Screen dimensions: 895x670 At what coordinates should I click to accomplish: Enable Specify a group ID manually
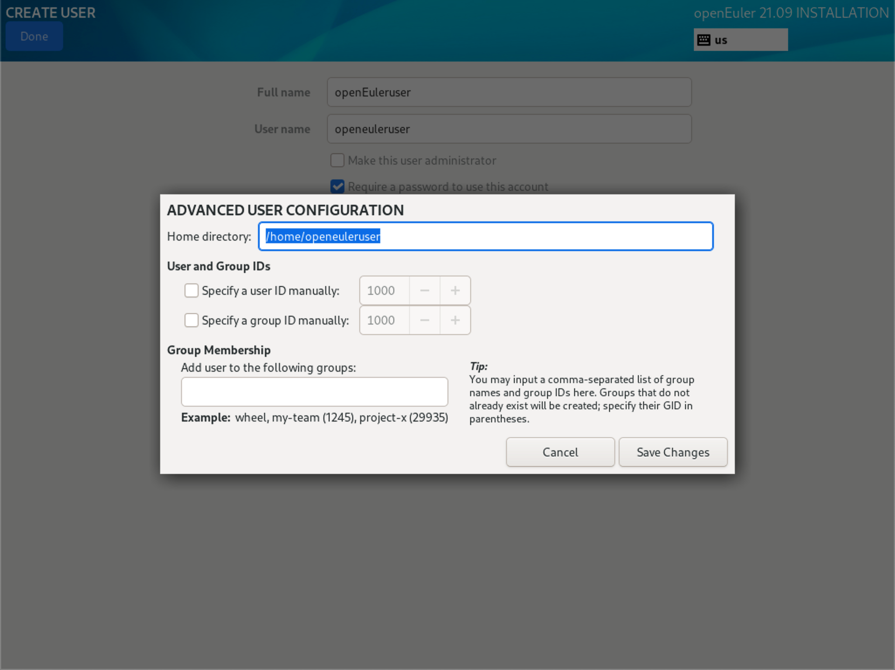pyautogui.click(x=192, y=321)
